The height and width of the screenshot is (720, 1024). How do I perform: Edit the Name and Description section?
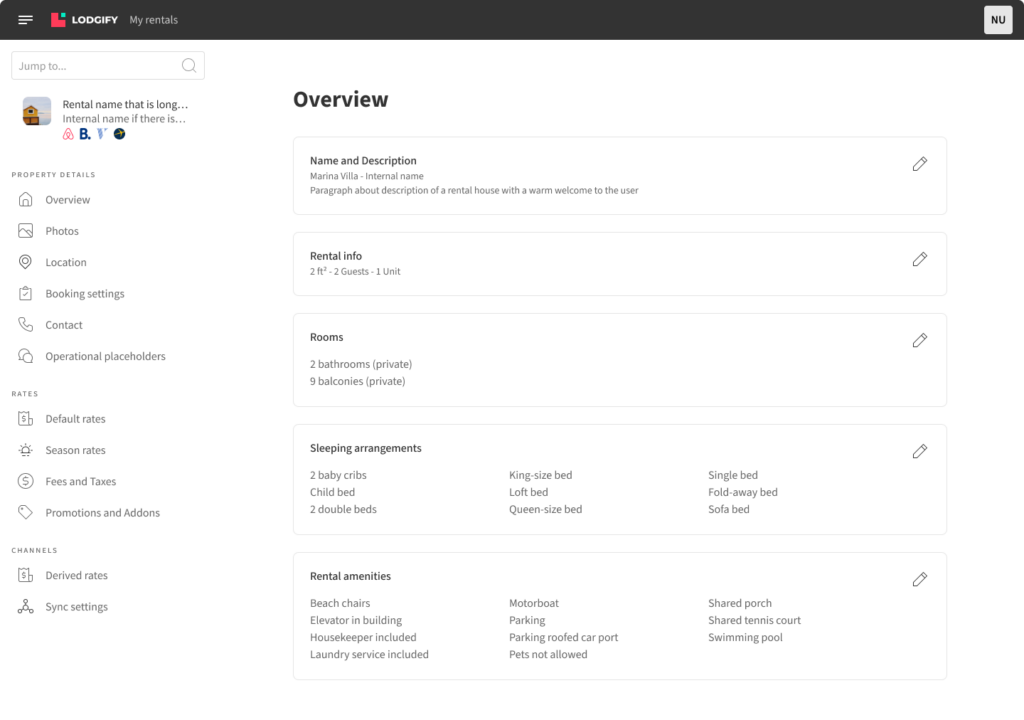(920, 164)
